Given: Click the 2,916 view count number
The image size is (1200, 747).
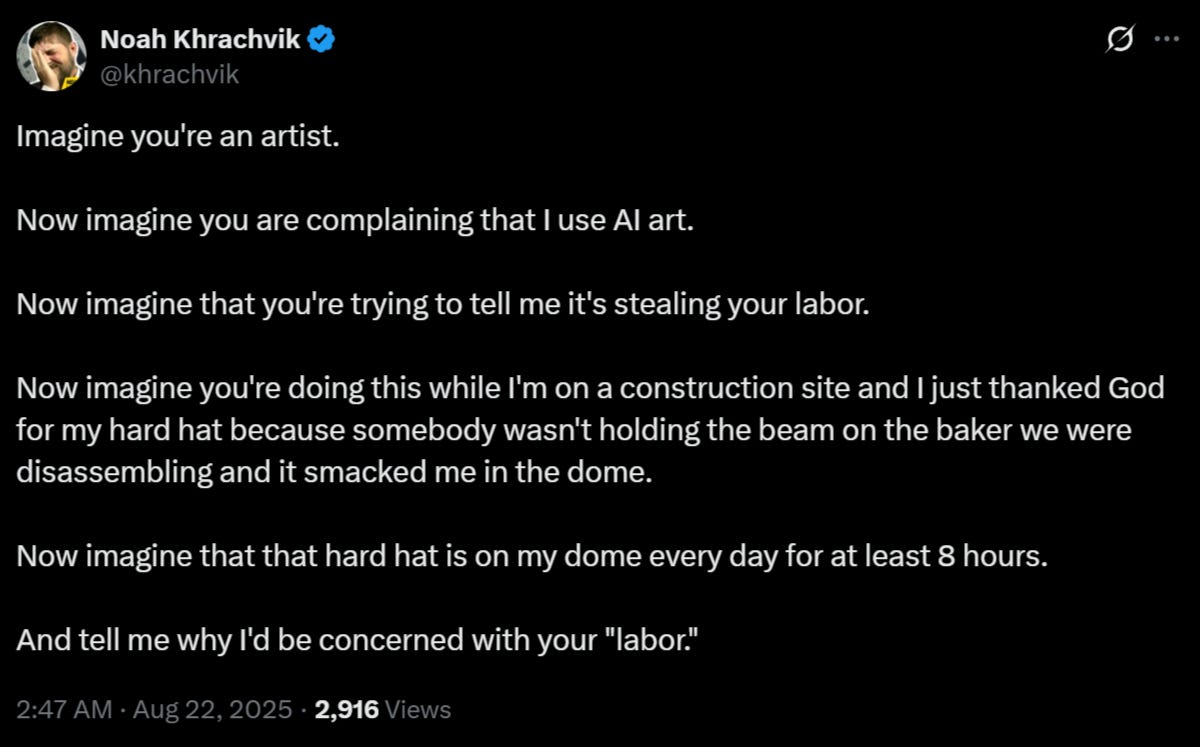Looking at the screenshot, I should pyautogui.click(x=347, y=710).
